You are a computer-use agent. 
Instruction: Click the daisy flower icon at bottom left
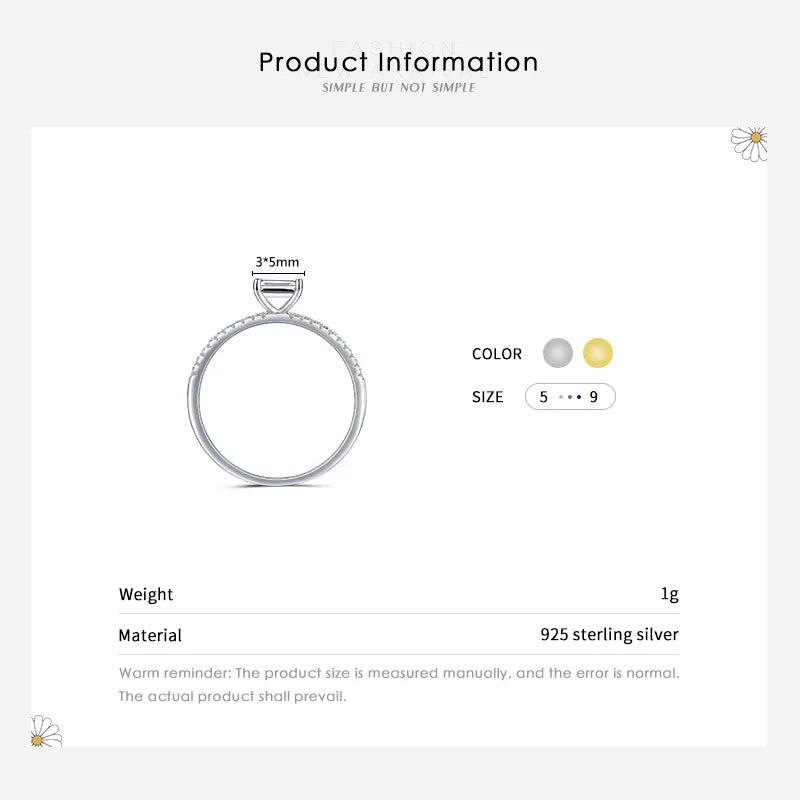tap(45, 731)
